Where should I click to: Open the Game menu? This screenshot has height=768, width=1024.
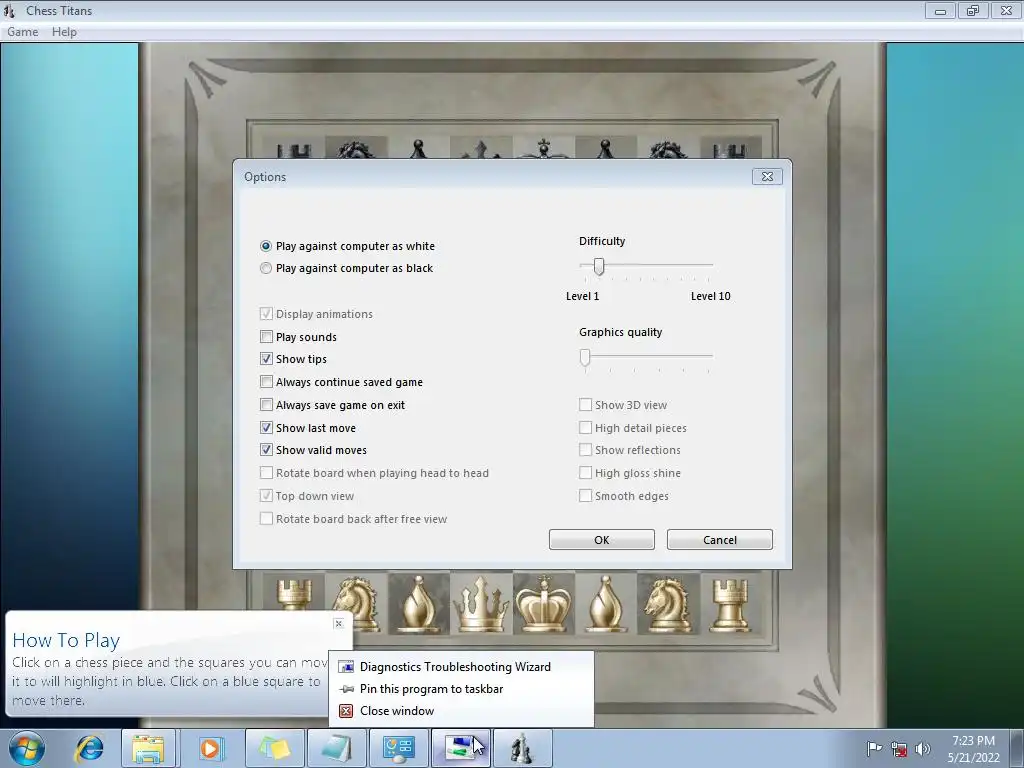pyautogui.click(x=22, y=32)
